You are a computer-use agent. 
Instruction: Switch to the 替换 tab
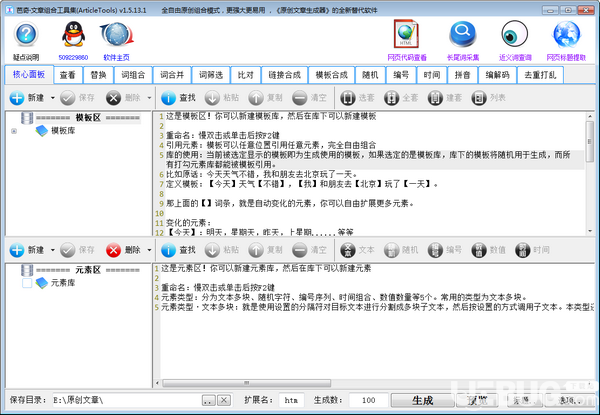point(98,75)
